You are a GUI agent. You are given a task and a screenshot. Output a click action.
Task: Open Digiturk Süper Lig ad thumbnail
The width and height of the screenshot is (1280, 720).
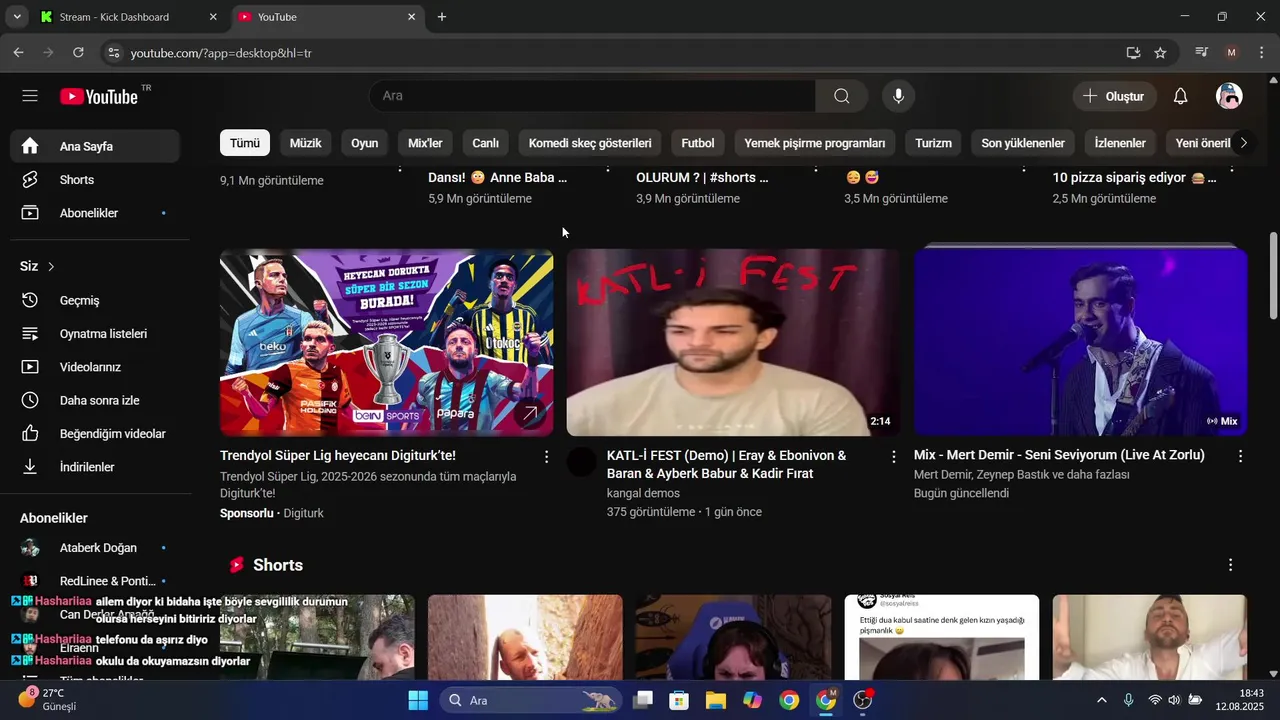pos(386,342)
